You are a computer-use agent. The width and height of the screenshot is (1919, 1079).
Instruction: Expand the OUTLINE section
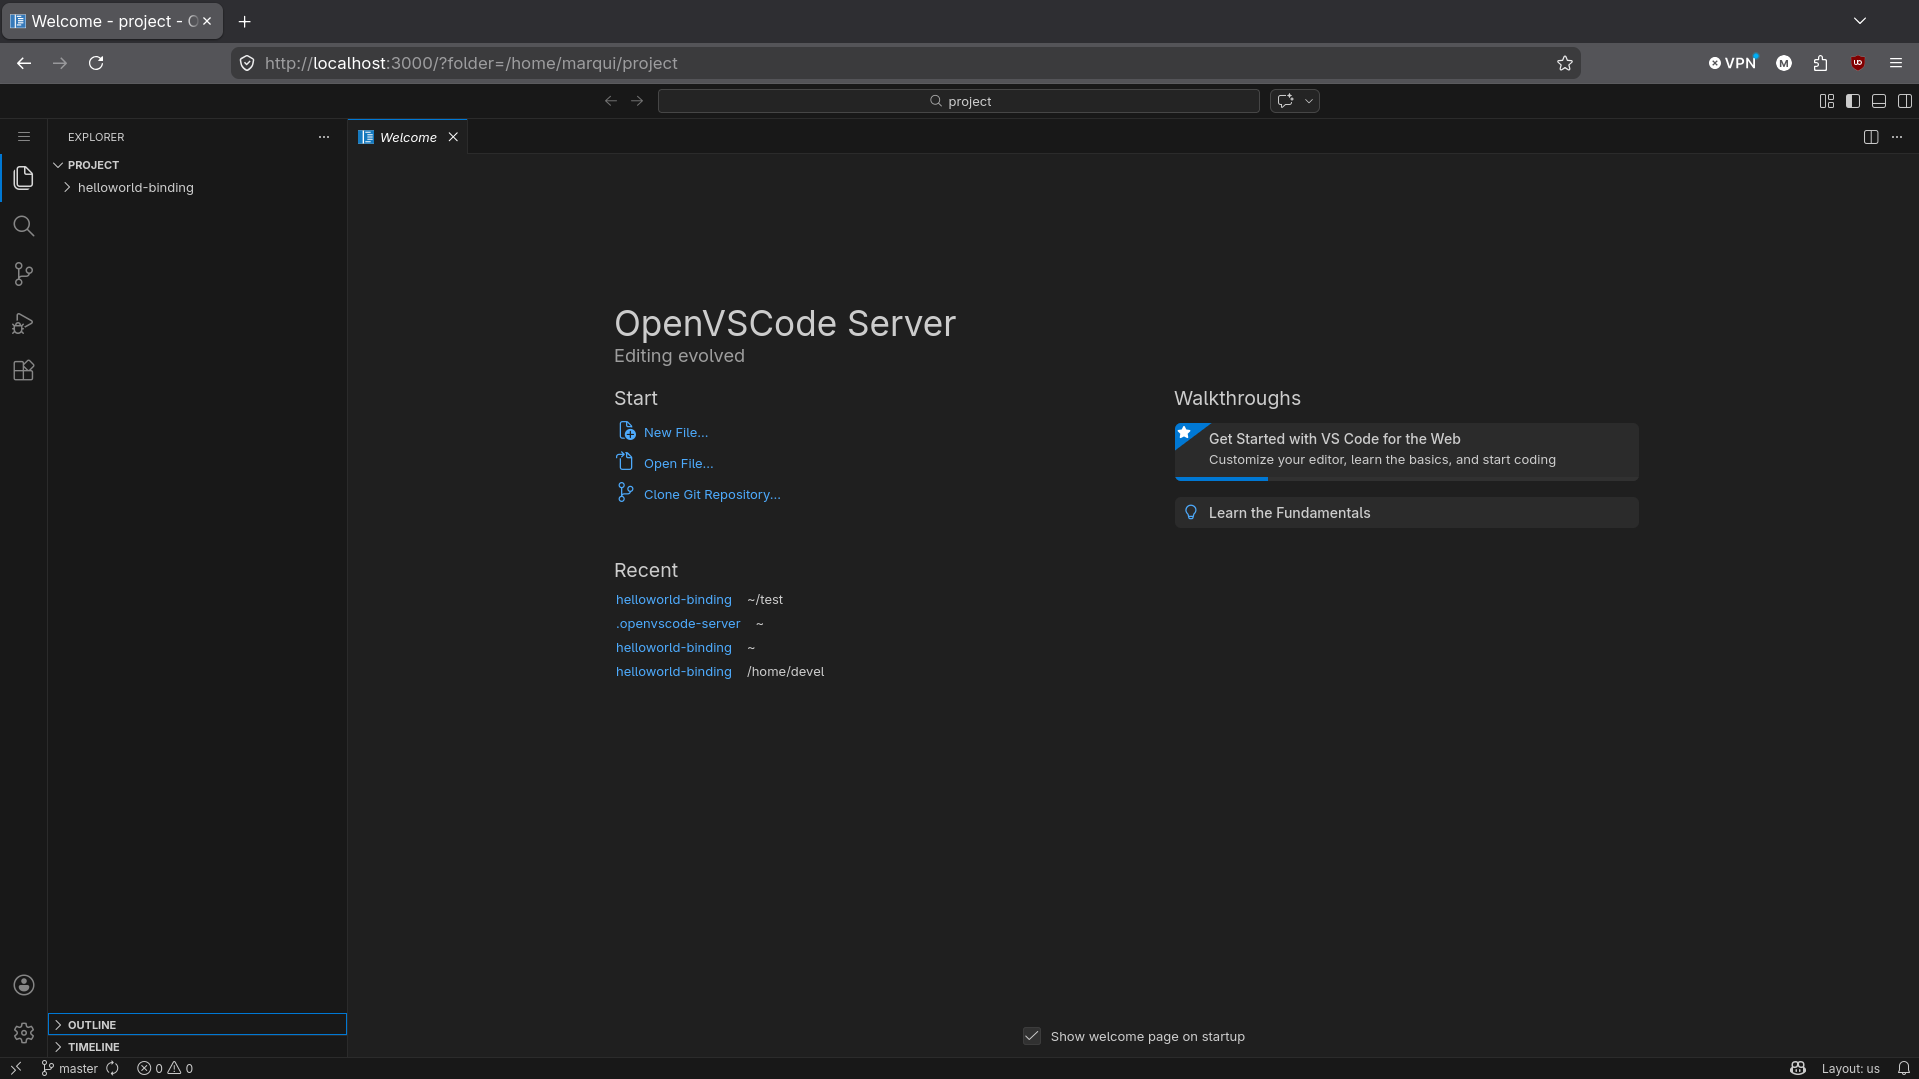(197, 1025)
